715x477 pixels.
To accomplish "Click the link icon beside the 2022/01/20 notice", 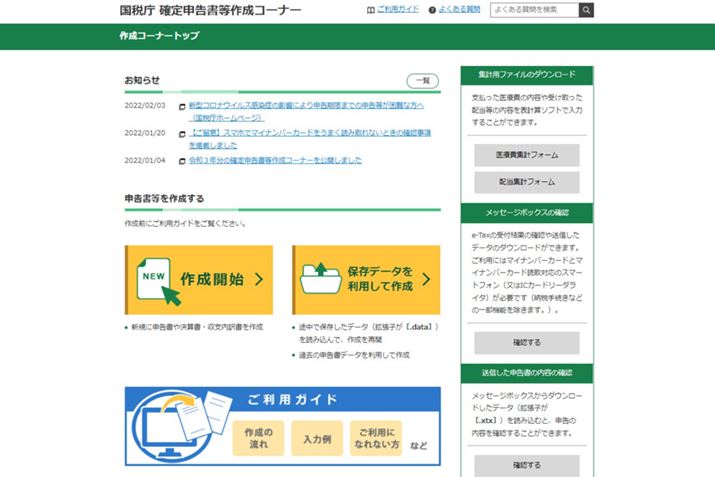I will [x=182, y=134].
